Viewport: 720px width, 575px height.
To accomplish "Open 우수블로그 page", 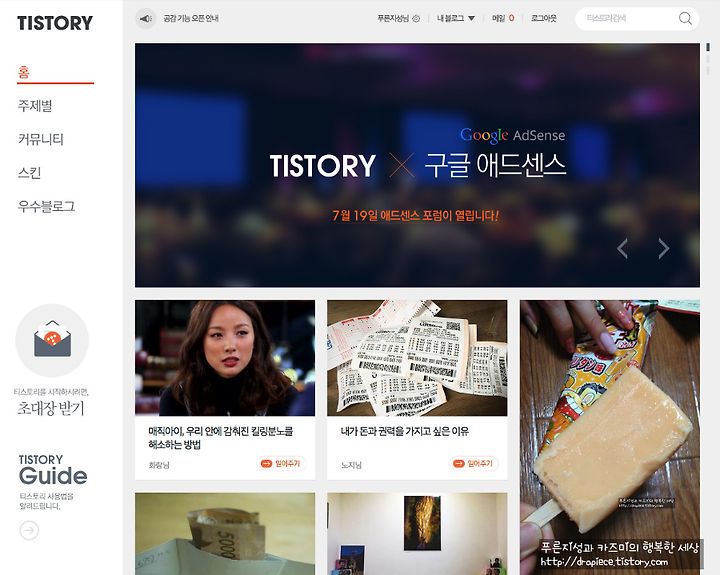I will click(x=46, y=206).
